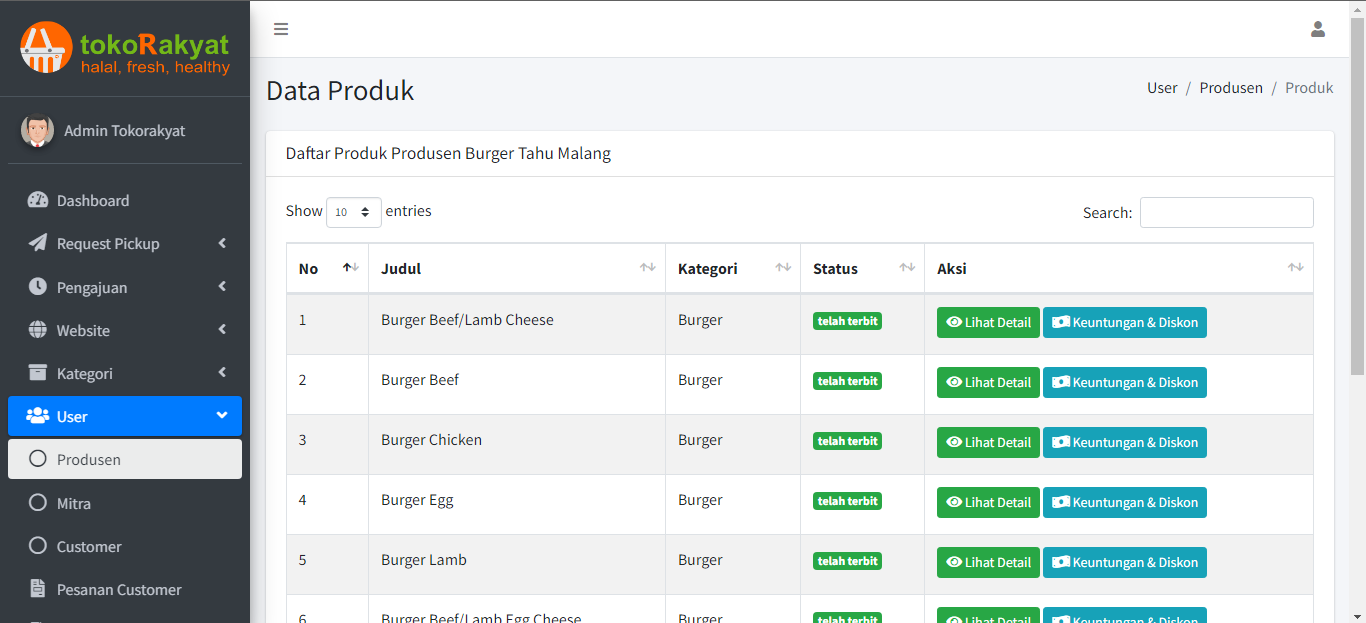Select Customer circle item in sidebar
1366x623 pixels.
tap(88, 546)
